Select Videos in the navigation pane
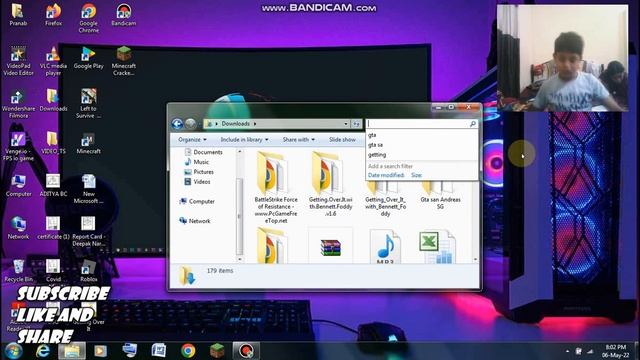Viewport: 640px width, 360px height. point(197,182)
